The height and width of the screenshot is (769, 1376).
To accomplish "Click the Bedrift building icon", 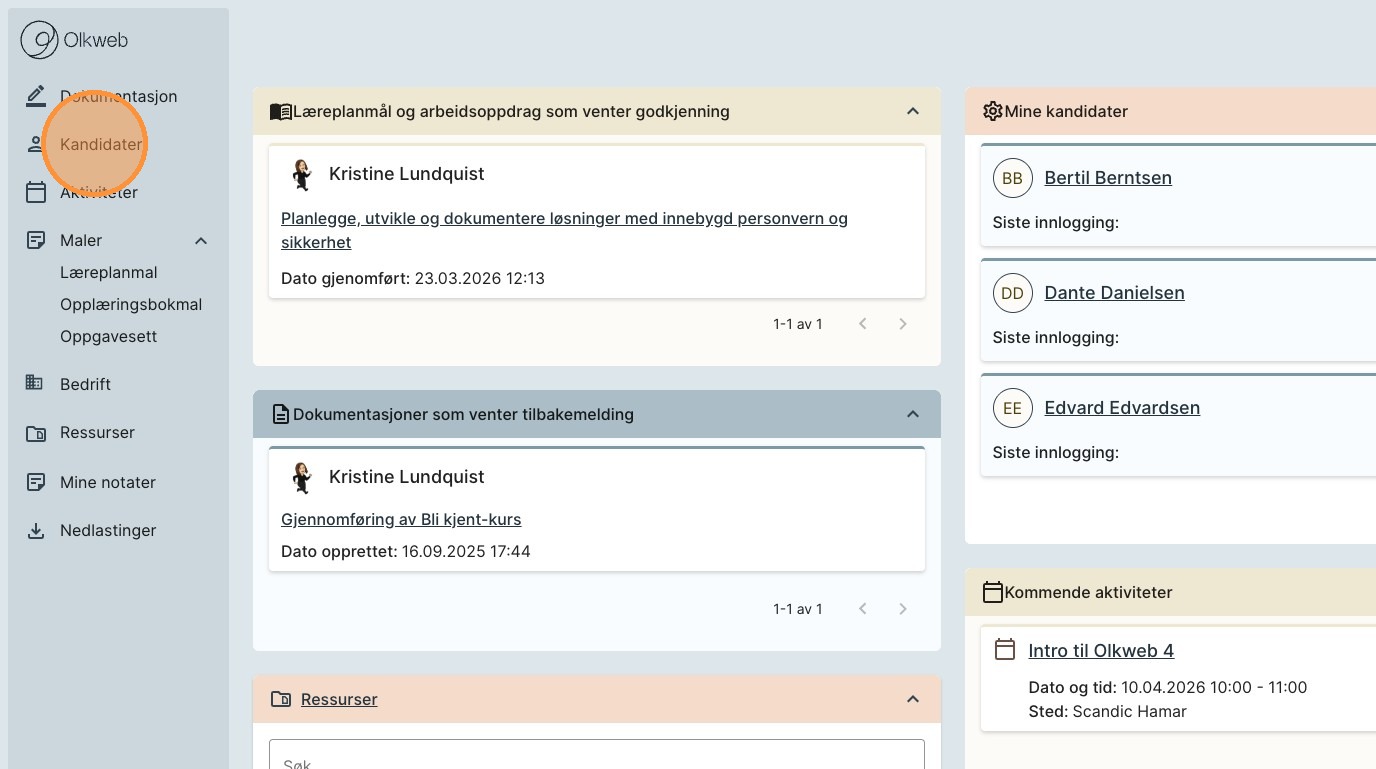I will coord(36,384).
